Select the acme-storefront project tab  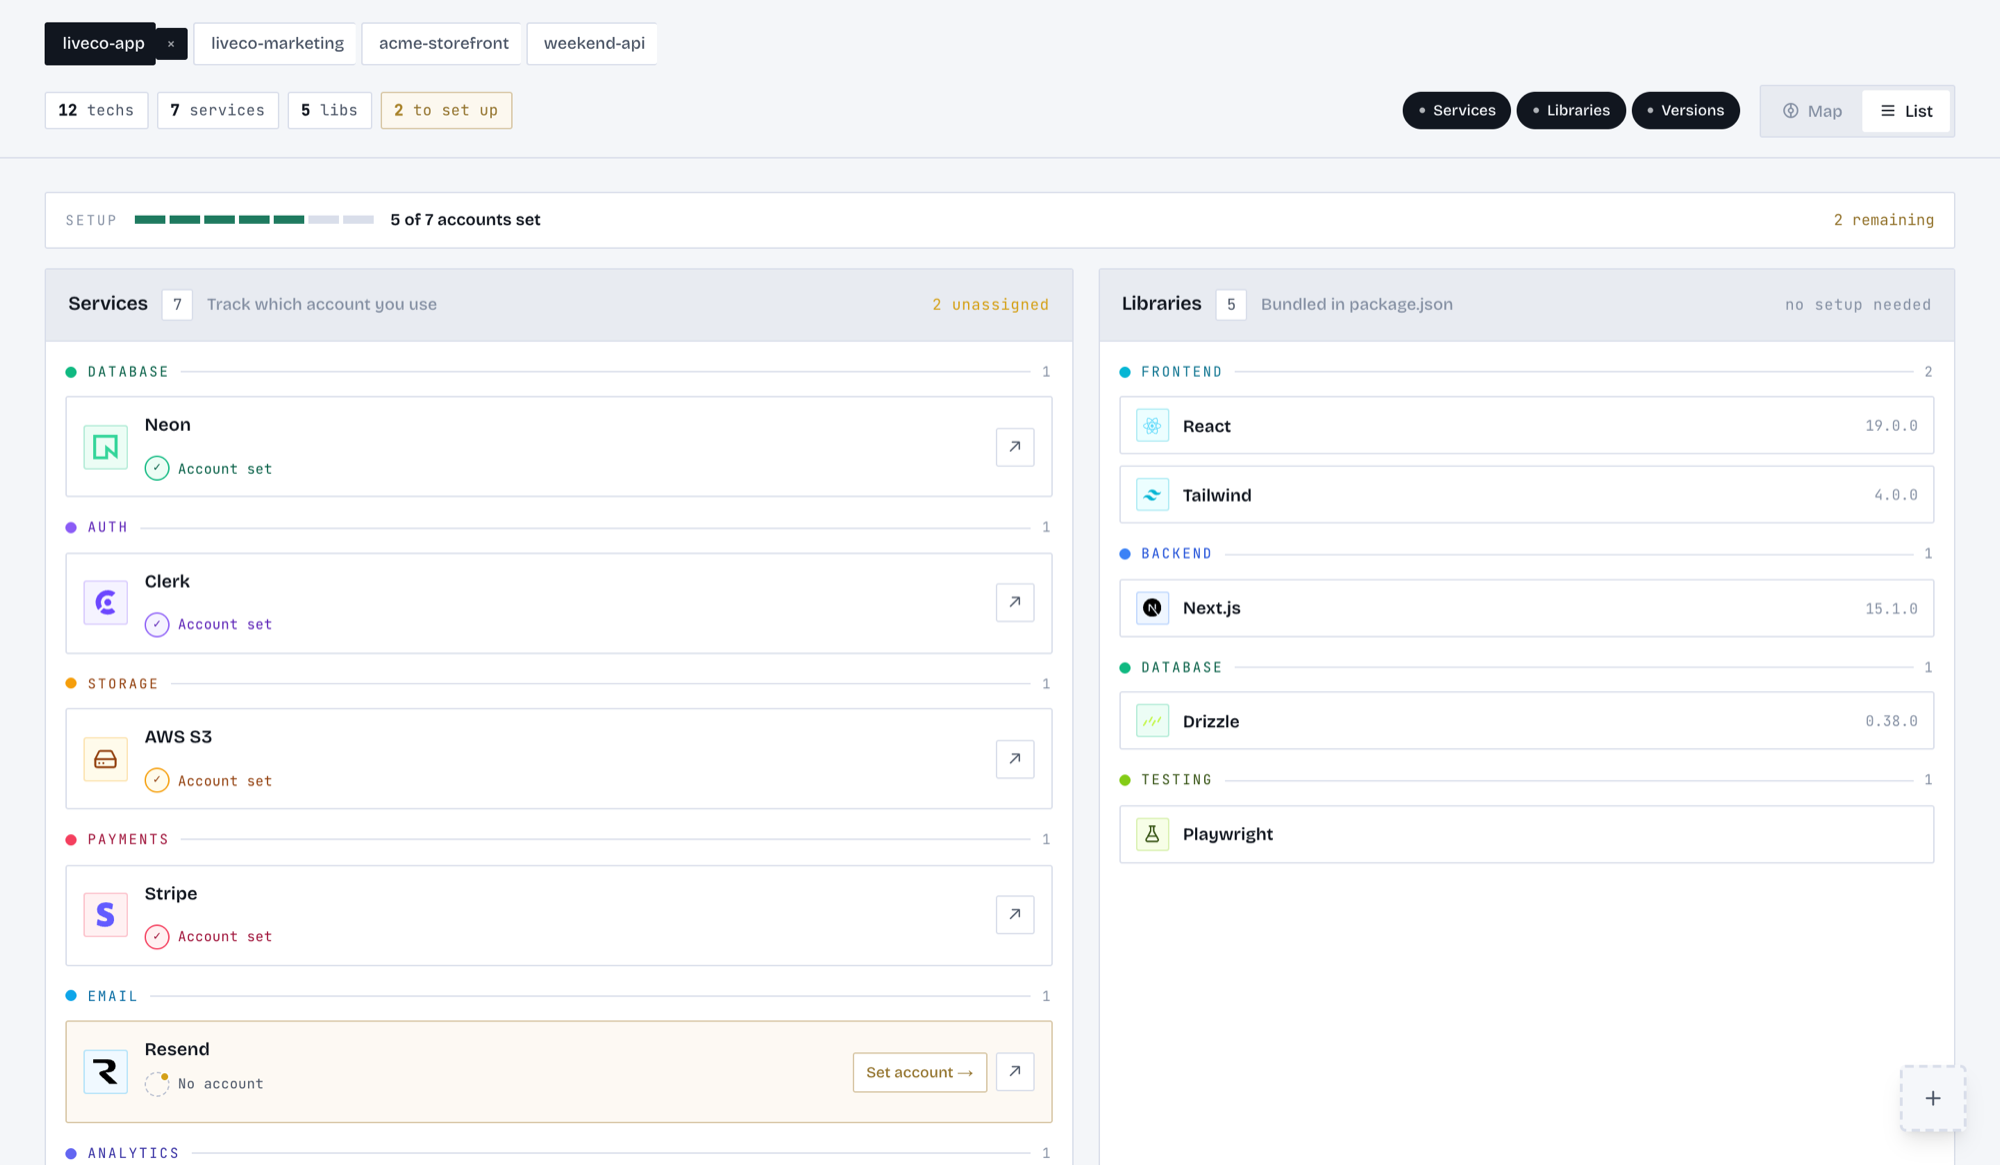click(443, 43)
